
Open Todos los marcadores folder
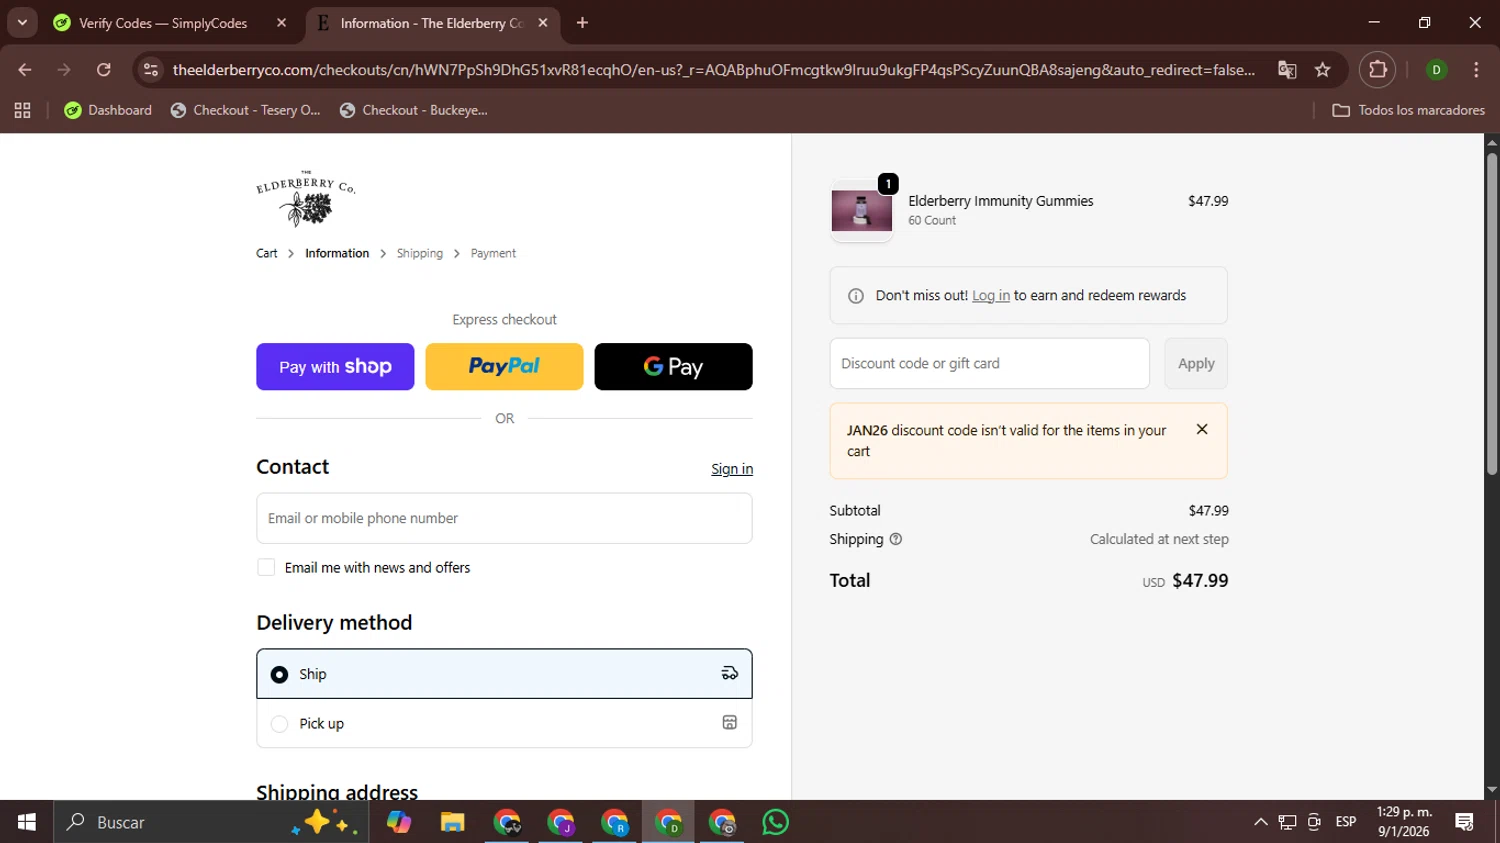(x=1408, y=110)
